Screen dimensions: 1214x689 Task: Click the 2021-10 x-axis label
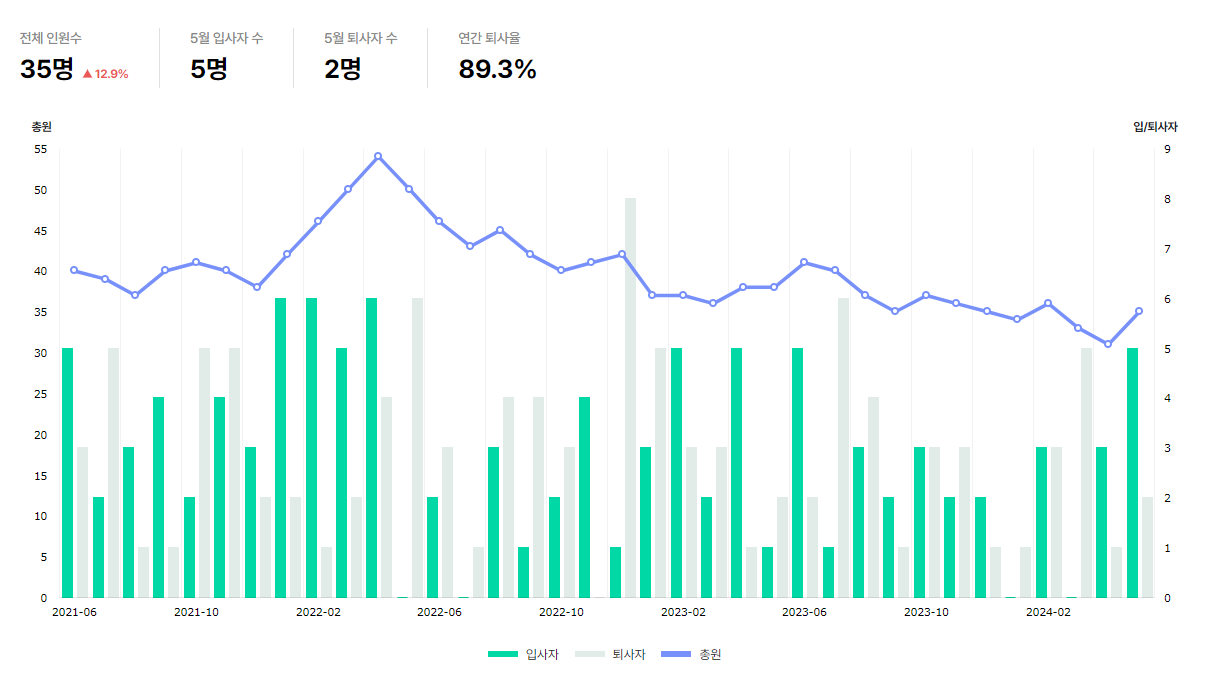click(x=196, y=612)
